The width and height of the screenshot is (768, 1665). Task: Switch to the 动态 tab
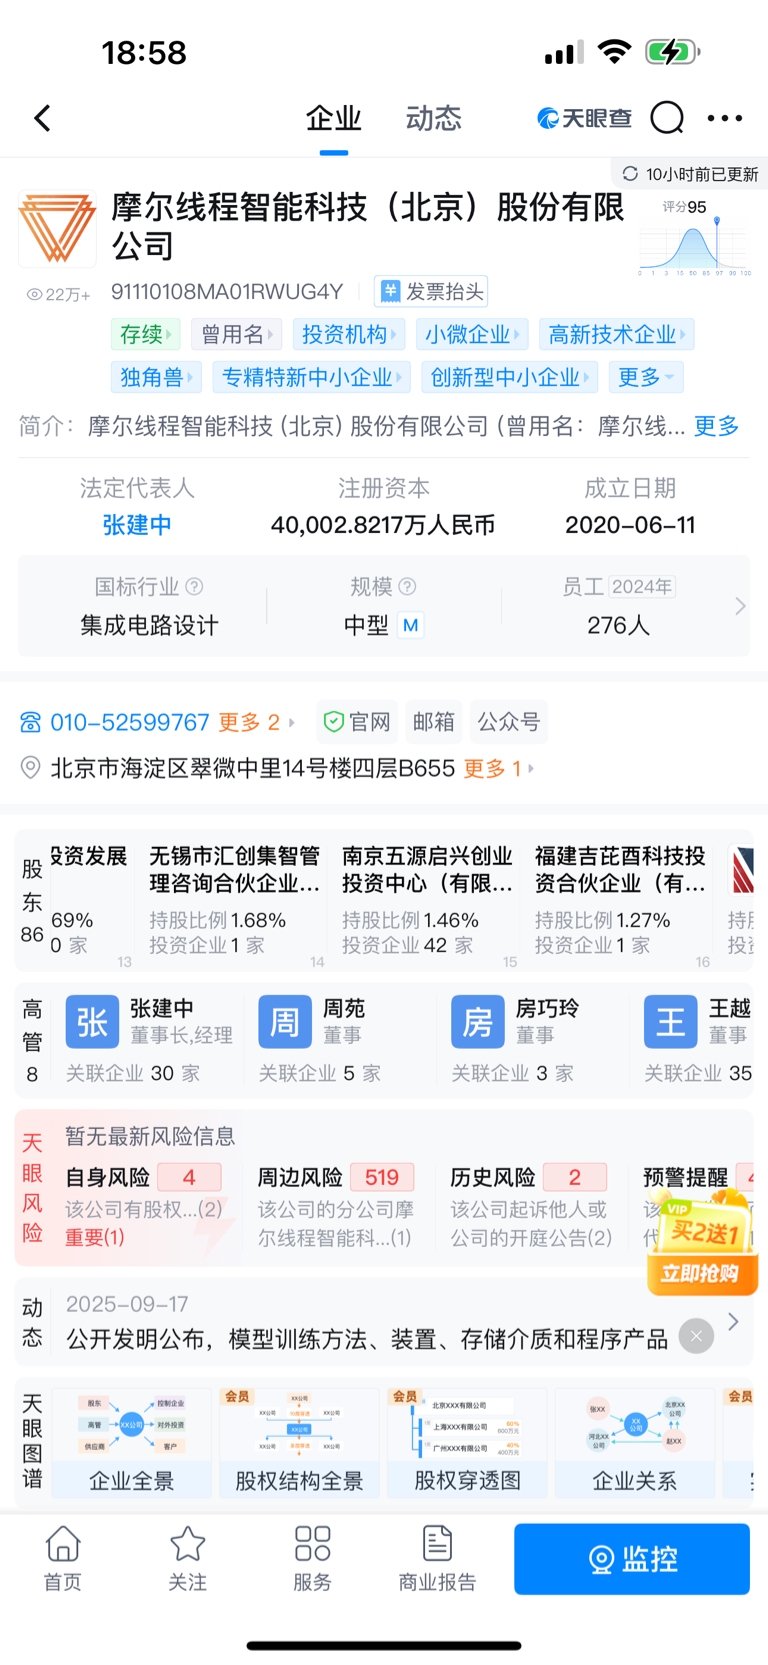click(x=434, y=119)
